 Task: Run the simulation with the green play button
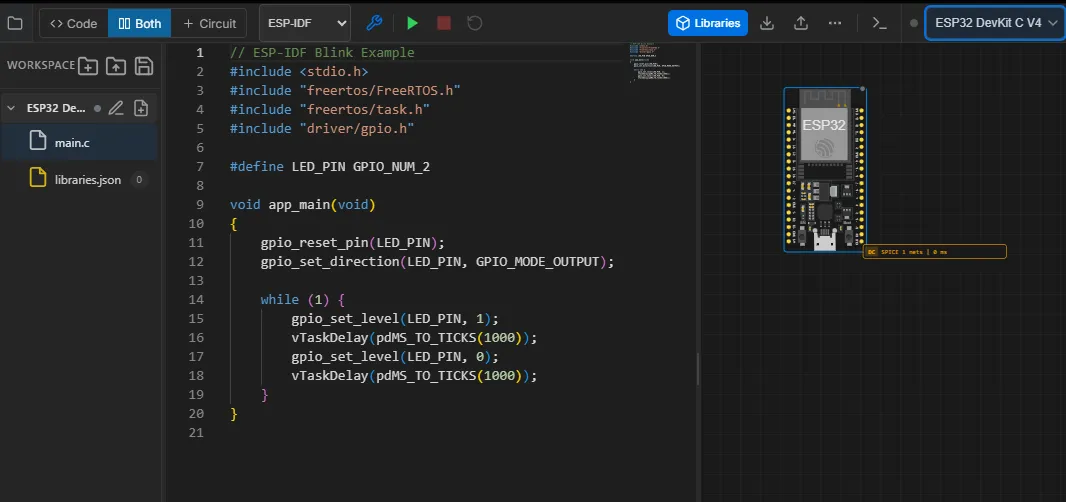412,23
